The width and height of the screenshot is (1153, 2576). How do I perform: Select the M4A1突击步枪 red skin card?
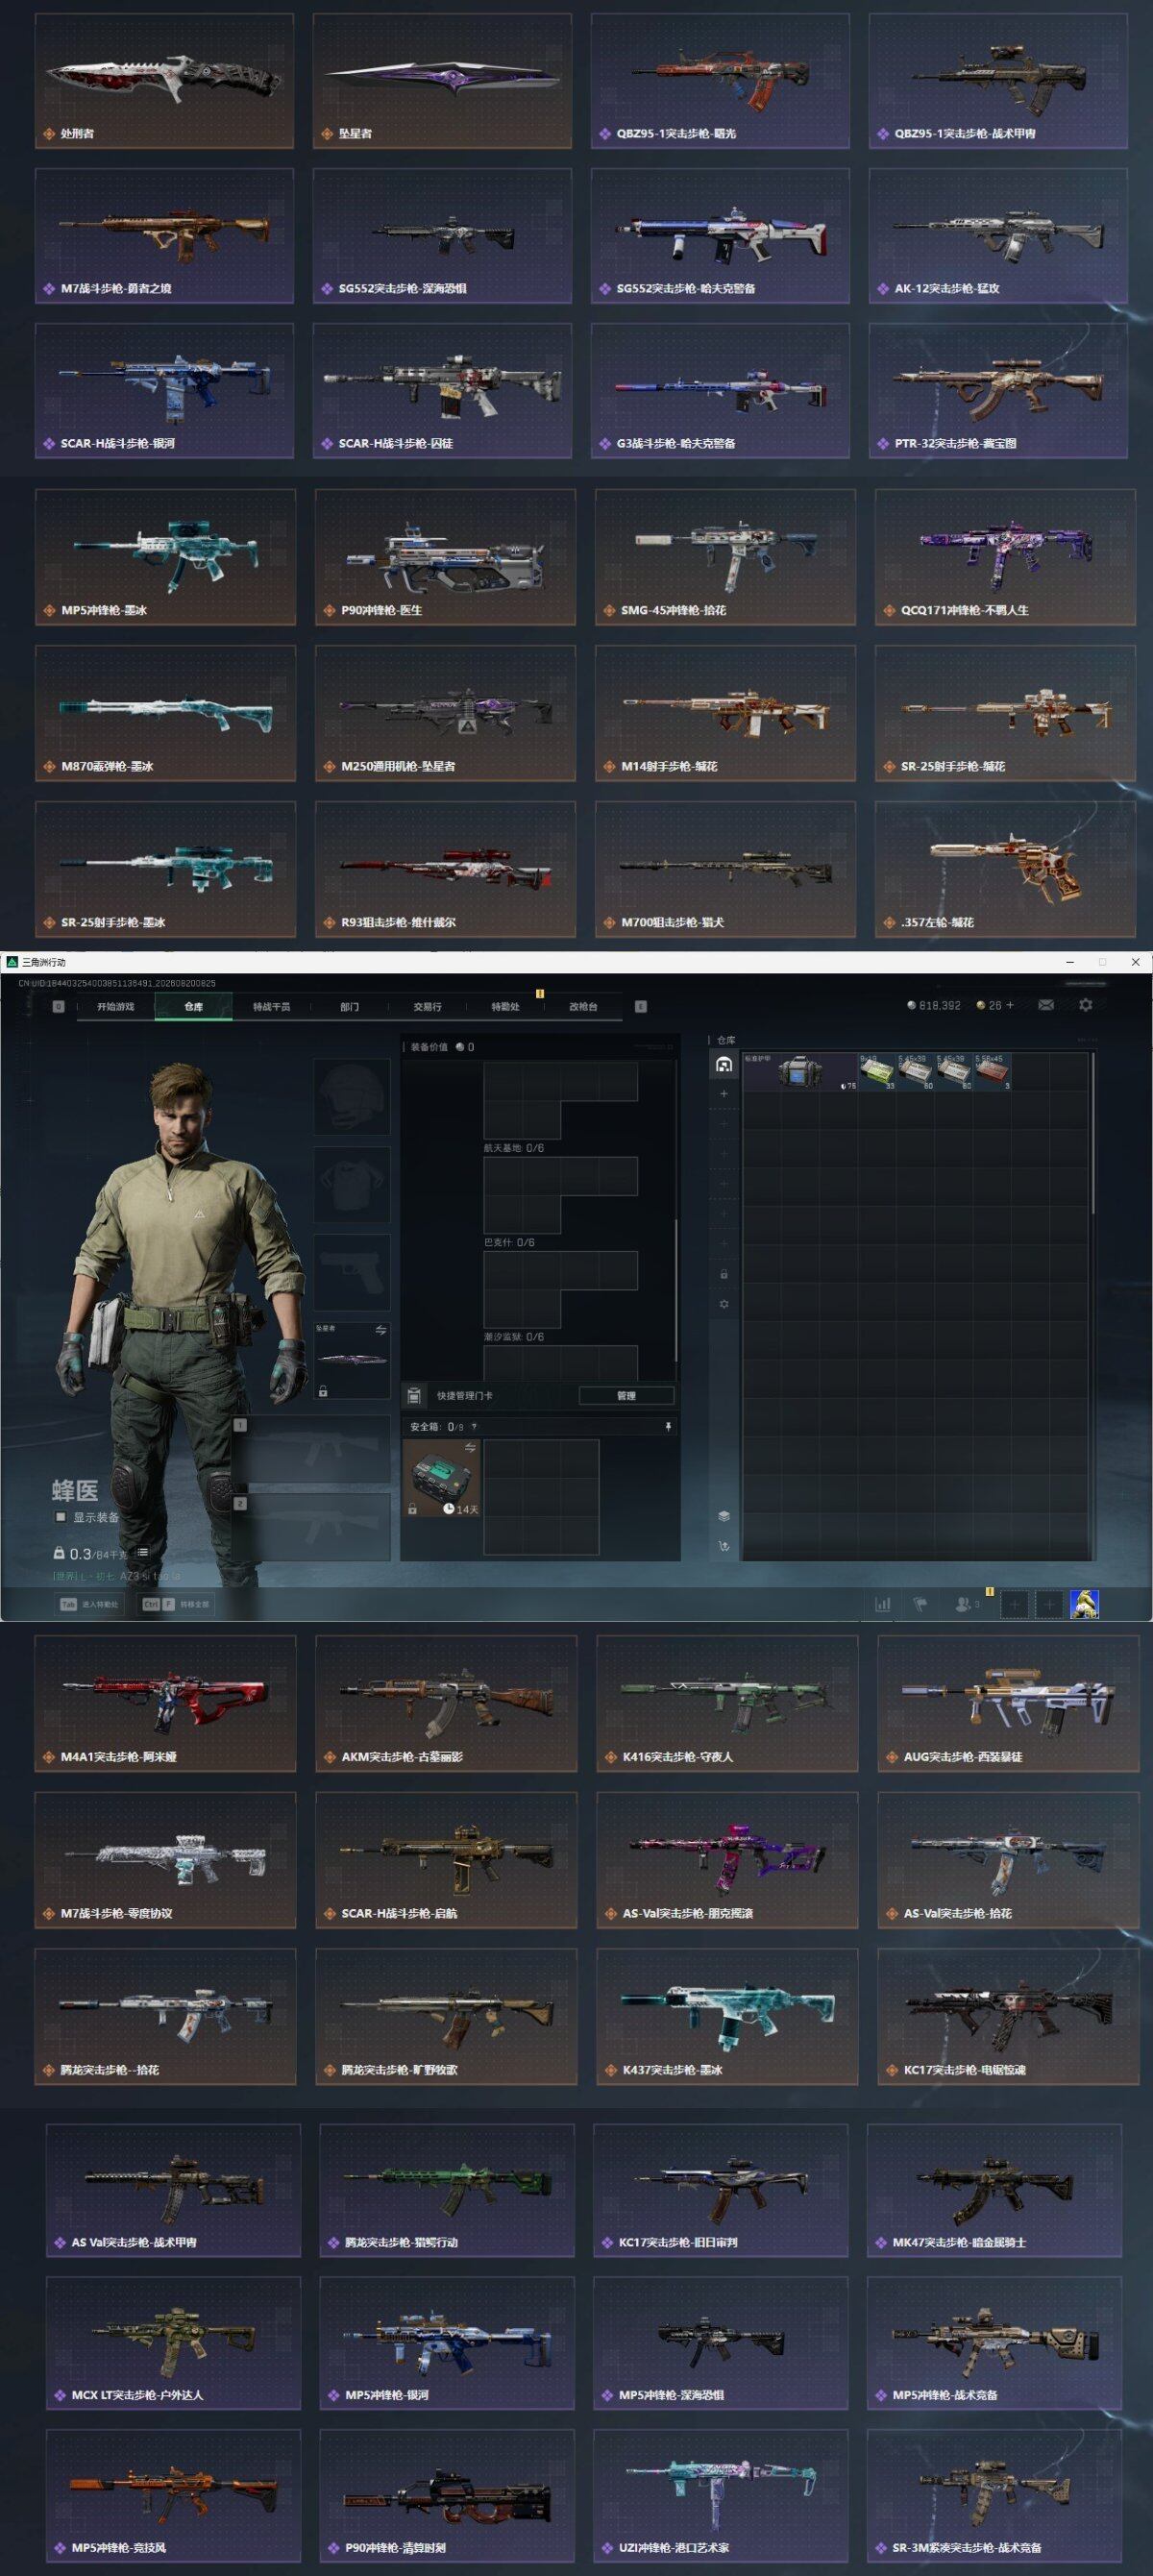pyautogui.click(x=165, y=1704)
